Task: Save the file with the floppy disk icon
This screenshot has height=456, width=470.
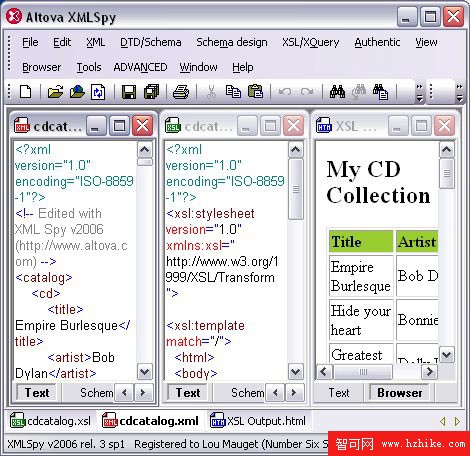Action: click(129, 92)
